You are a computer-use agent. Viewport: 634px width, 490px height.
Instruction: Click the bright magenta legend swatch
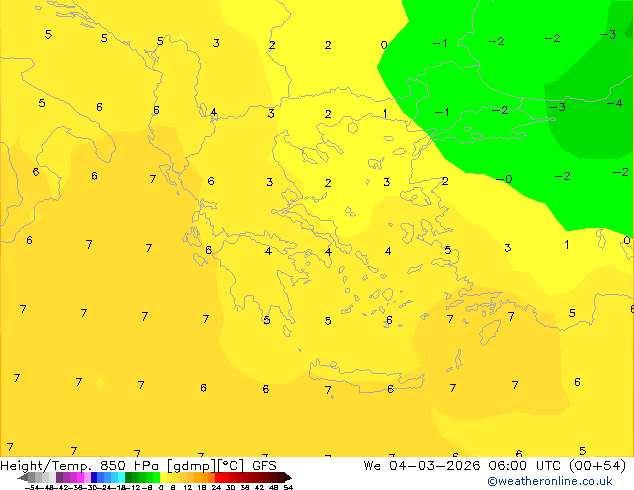tap(80, 477)
